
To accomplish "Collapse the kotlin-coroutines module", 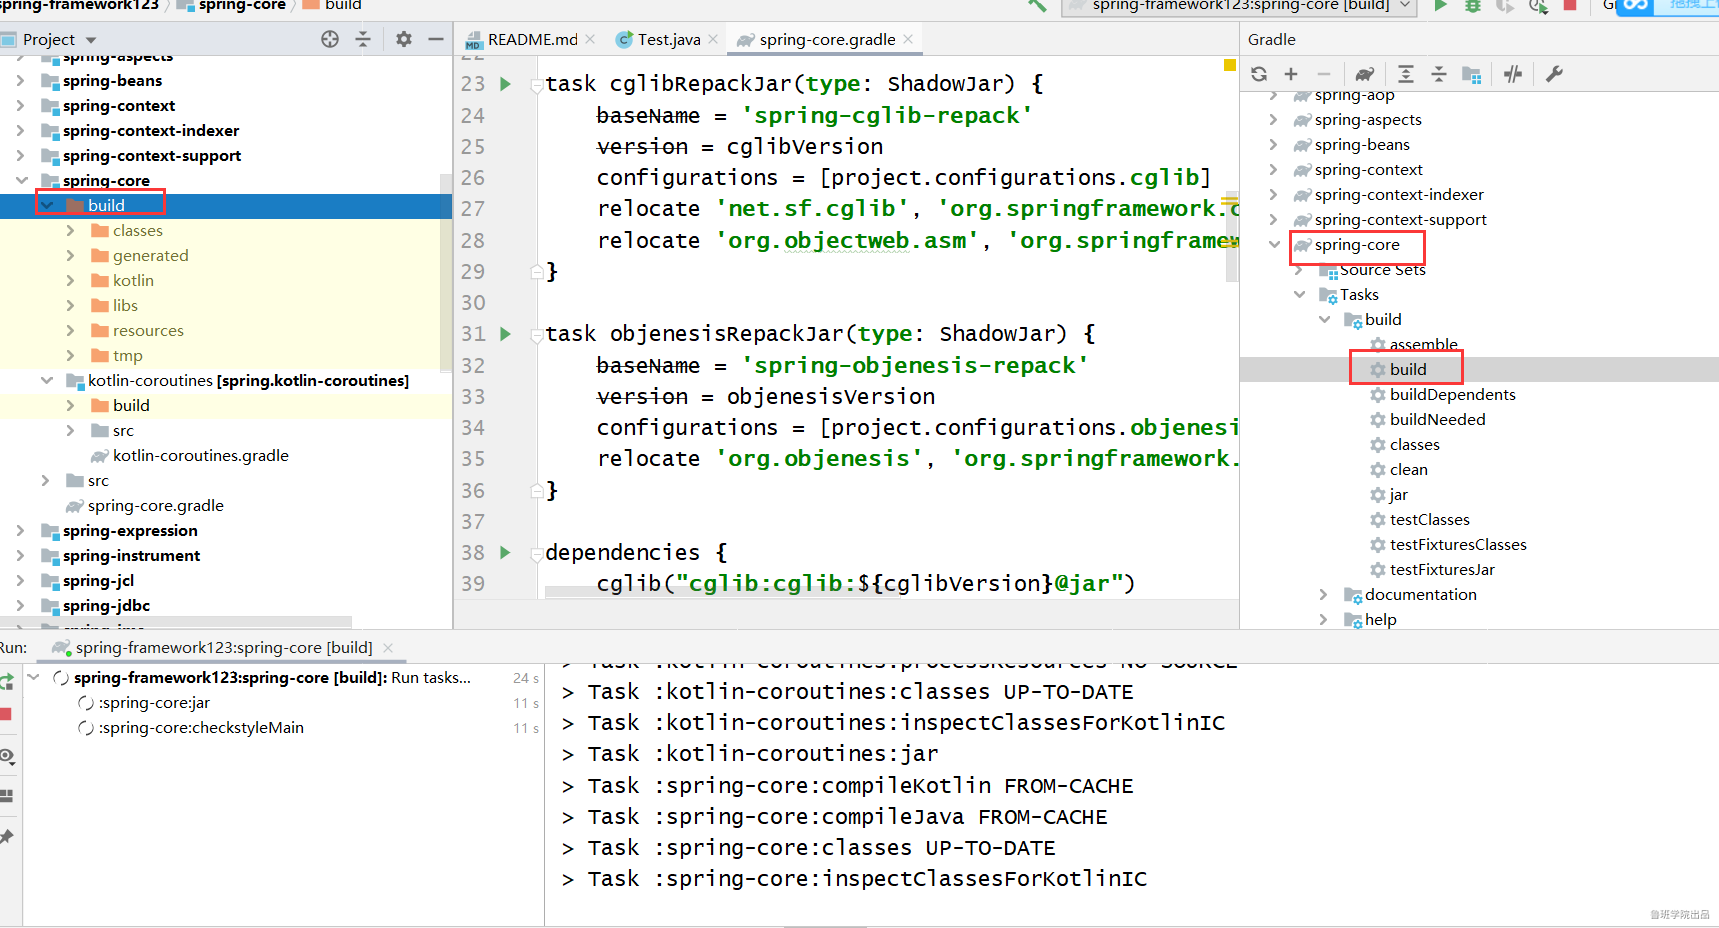I will pyautogui.click(x=46, y=381).
